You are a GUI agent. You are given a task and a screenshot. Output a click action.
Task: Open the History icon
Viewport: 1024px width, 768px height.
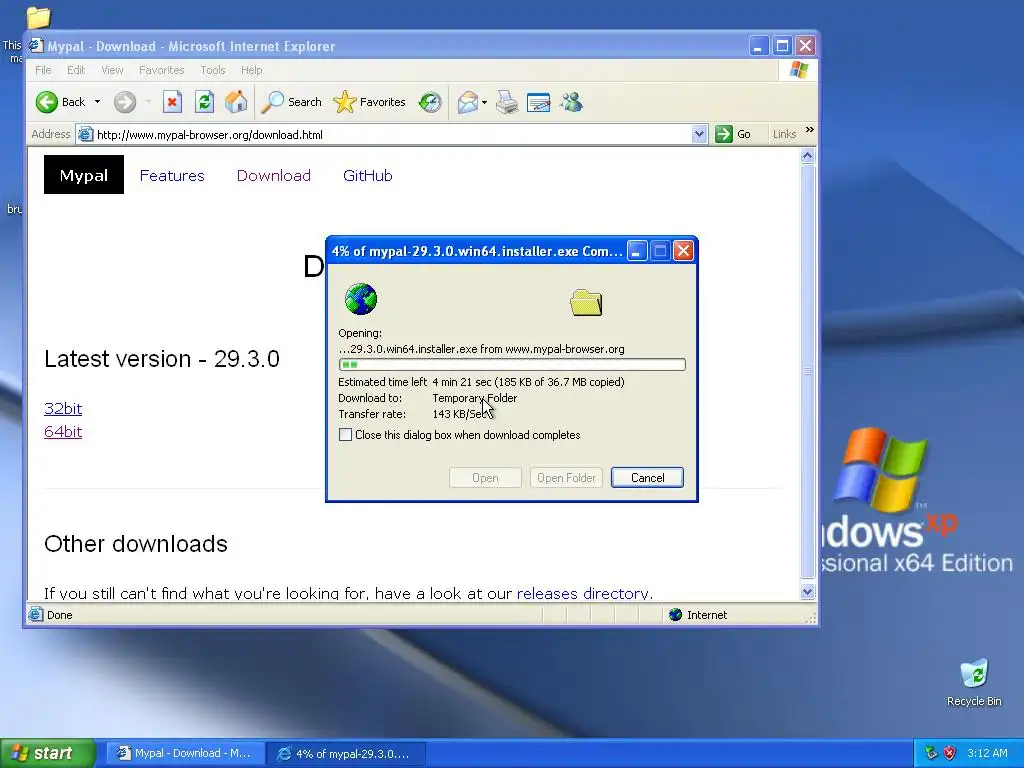430,102
